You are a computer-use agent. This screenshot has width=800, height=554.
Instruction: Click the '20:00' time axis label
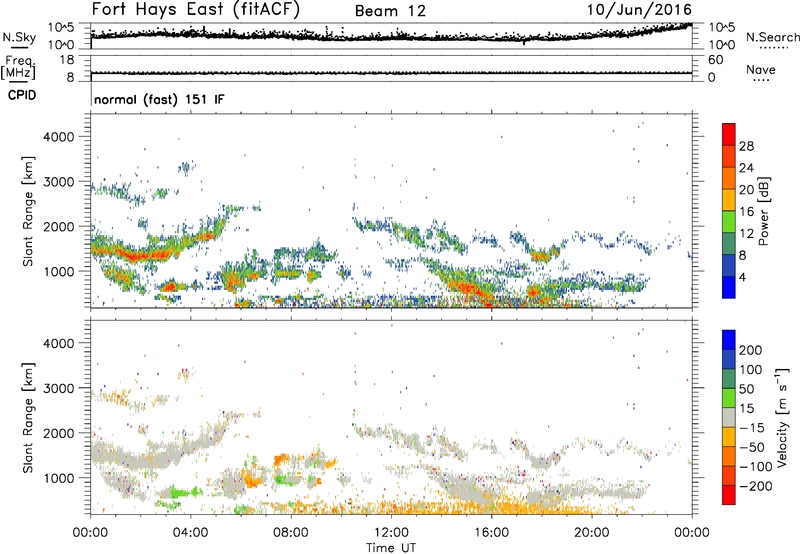pos(592,533)
